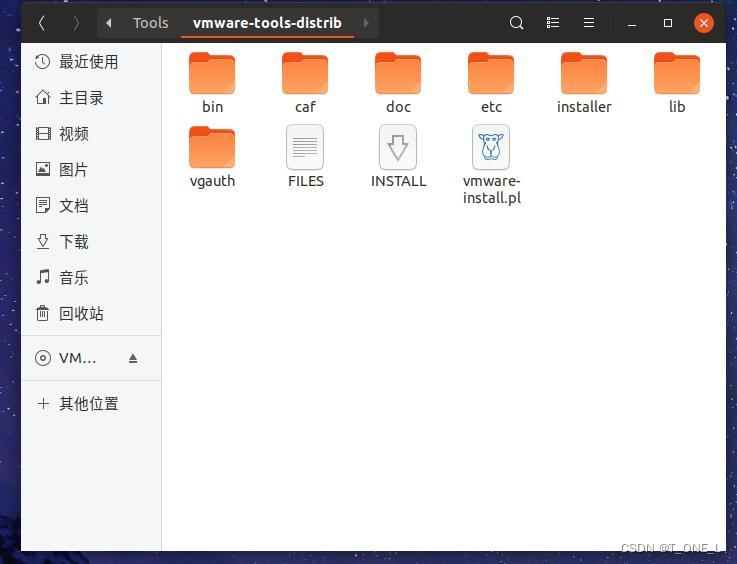Close the file manager window
Viewport: 737px width, 564px height.
point(704,23)
